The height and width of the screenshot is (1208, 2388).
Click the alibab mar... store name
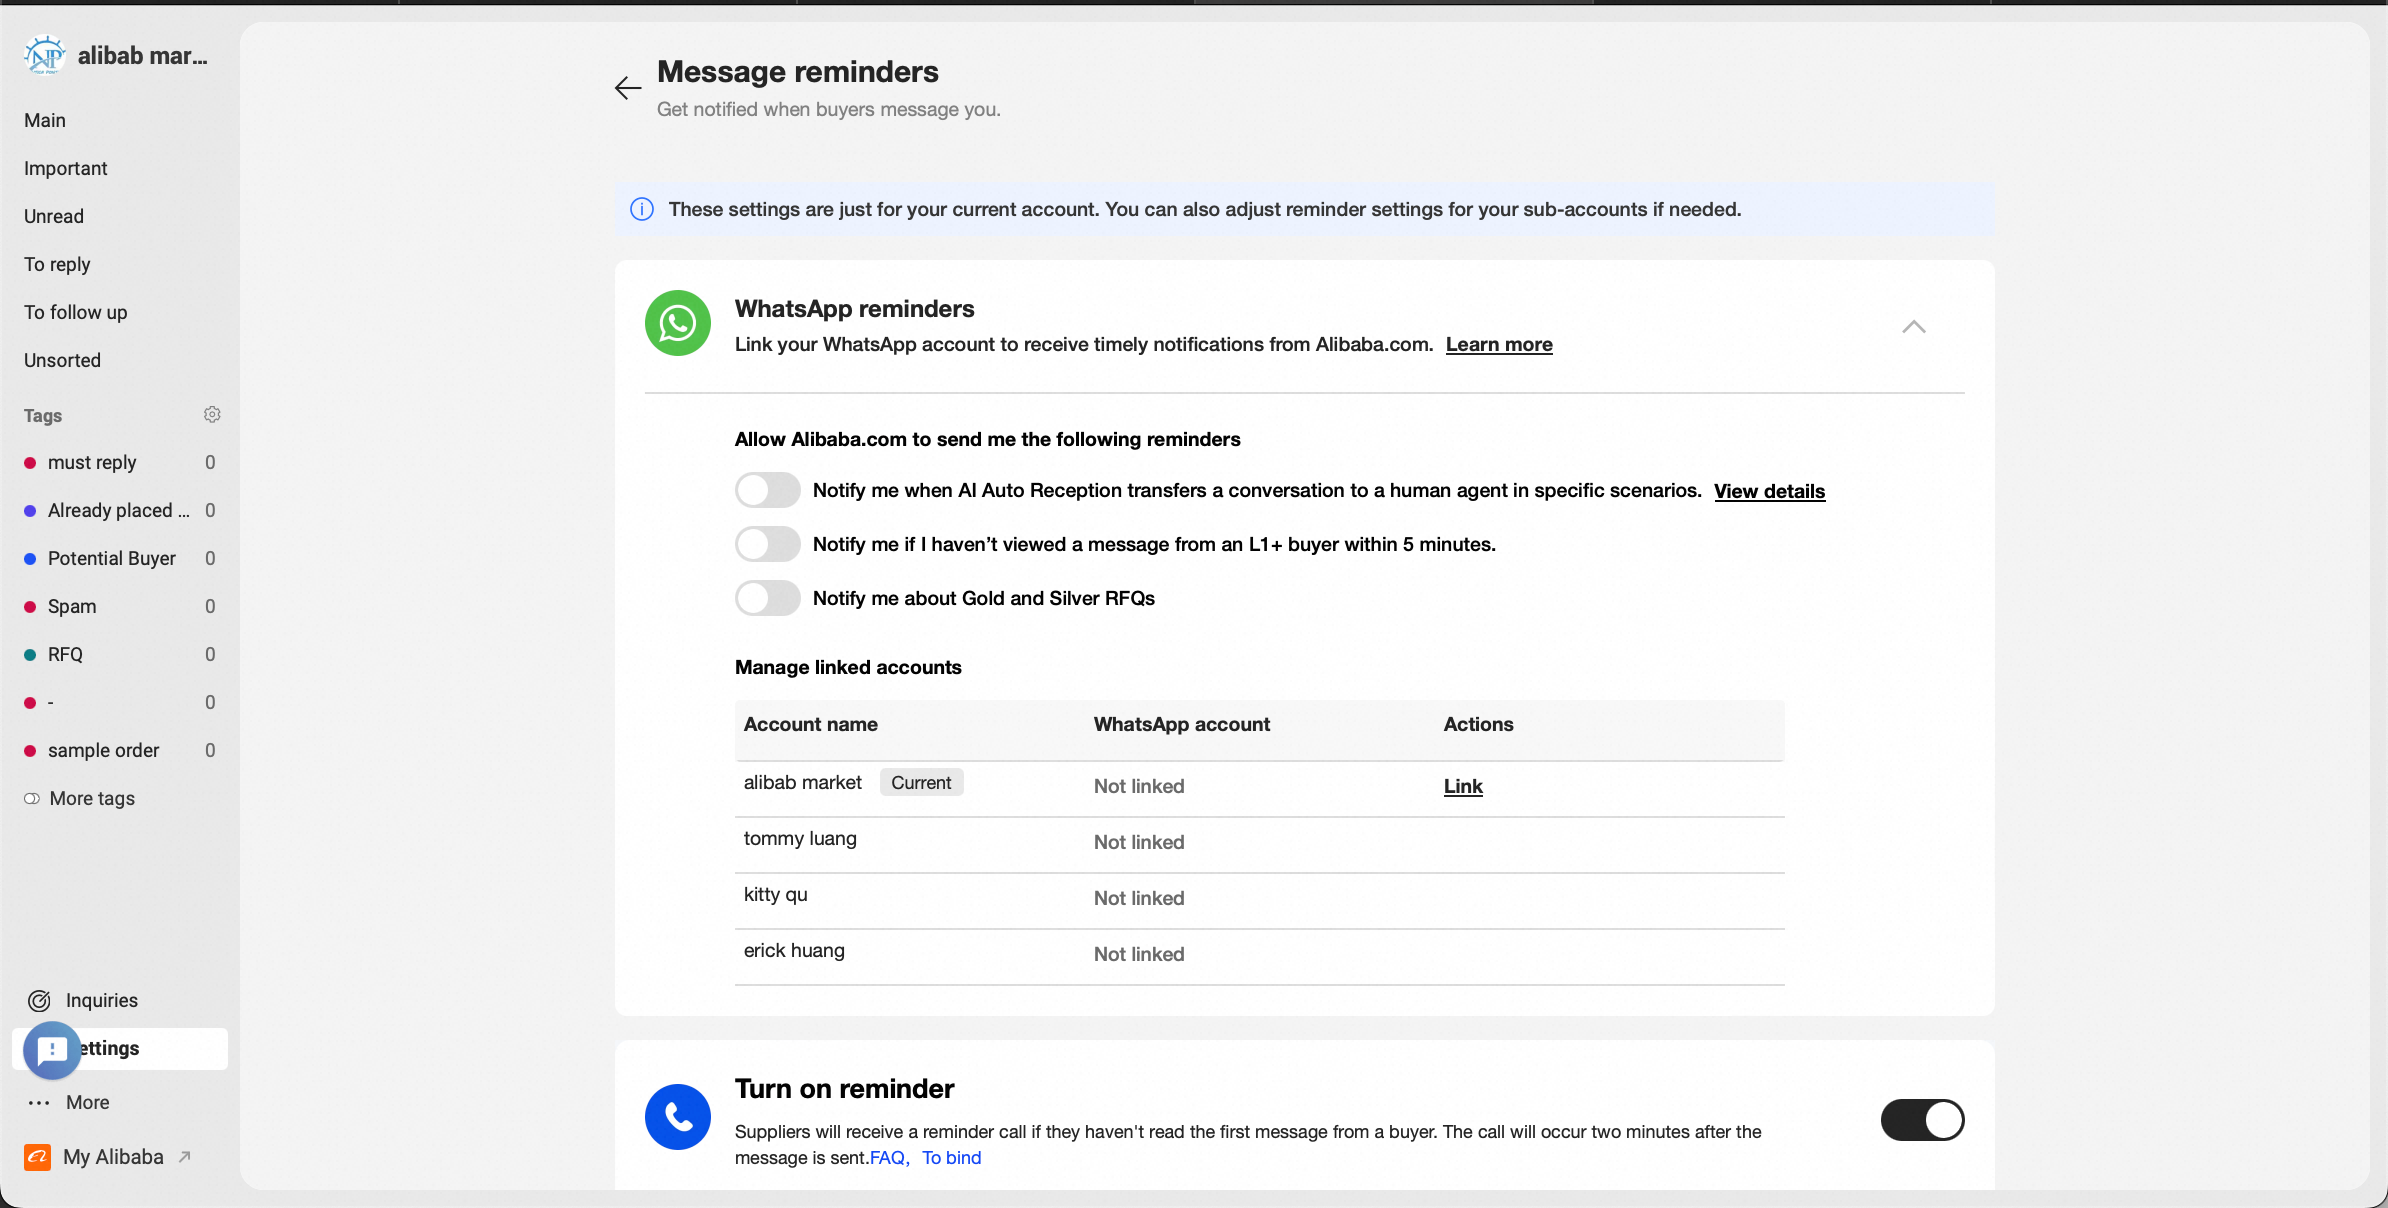[143, 56]
